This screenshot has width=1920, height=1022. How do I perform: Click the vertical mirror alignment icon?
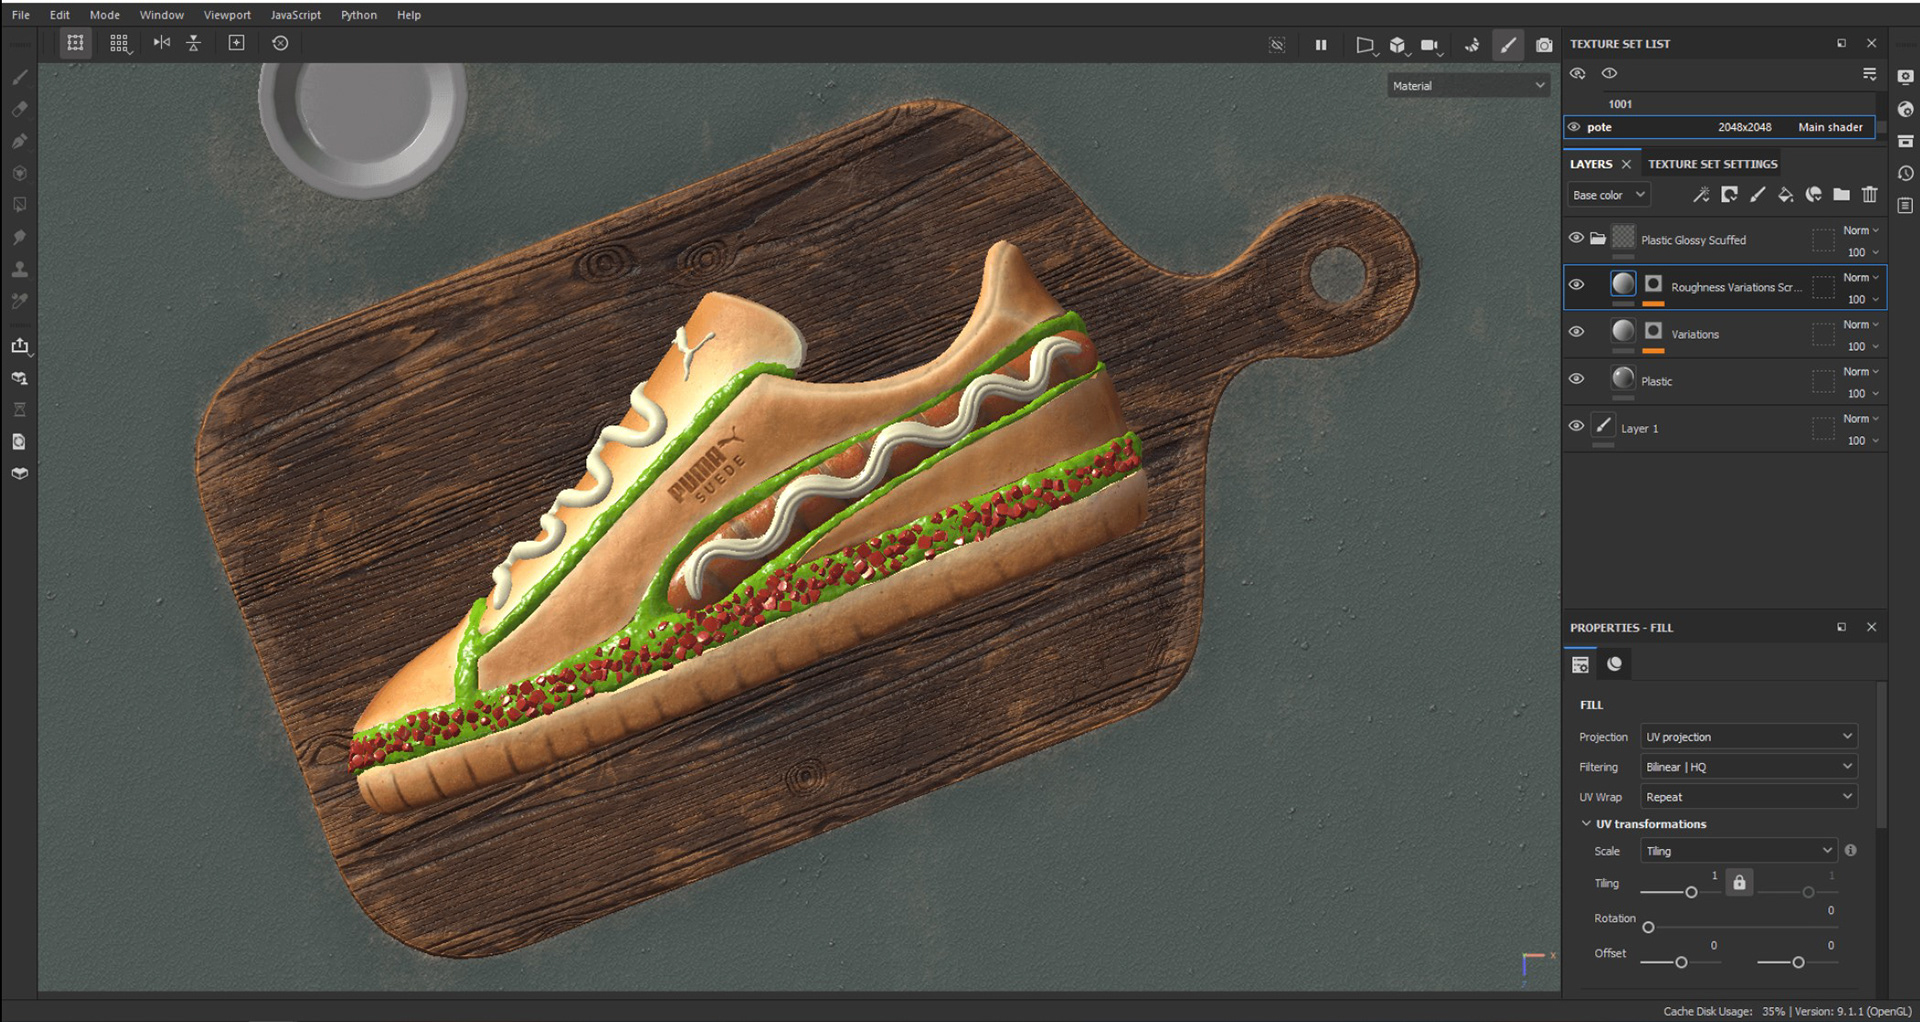coord(194,43)
